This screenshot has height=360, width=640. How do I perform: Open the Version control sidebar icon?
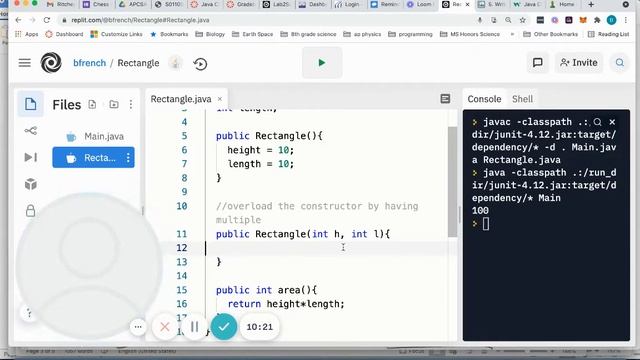(31, 131)
